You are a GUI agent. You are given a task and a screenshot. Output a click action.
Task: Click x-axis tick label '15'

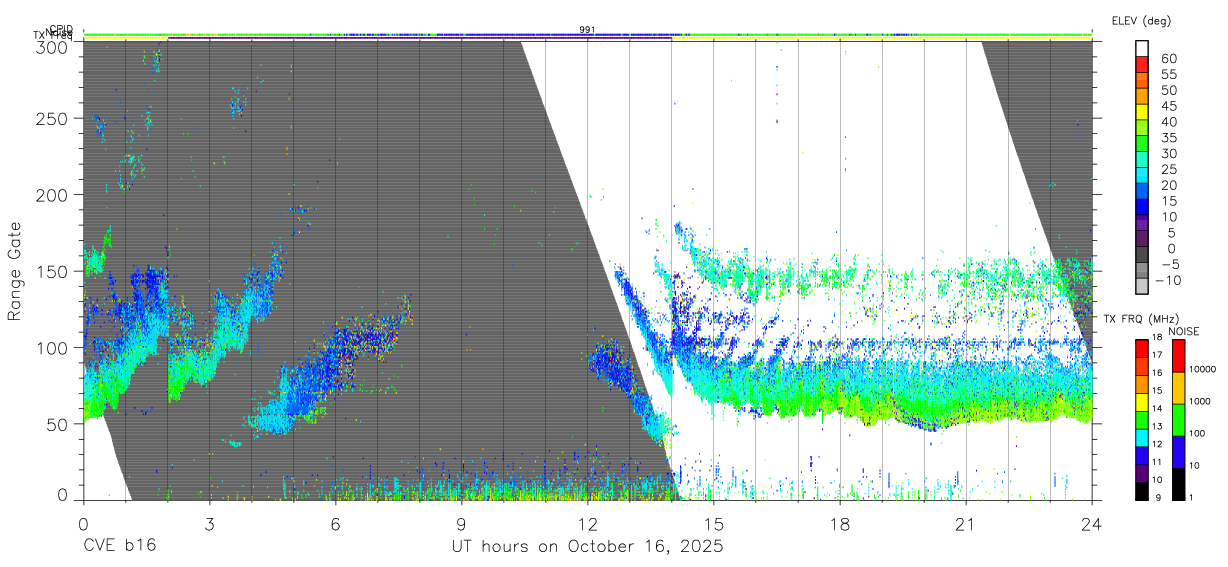click(714, 523)
